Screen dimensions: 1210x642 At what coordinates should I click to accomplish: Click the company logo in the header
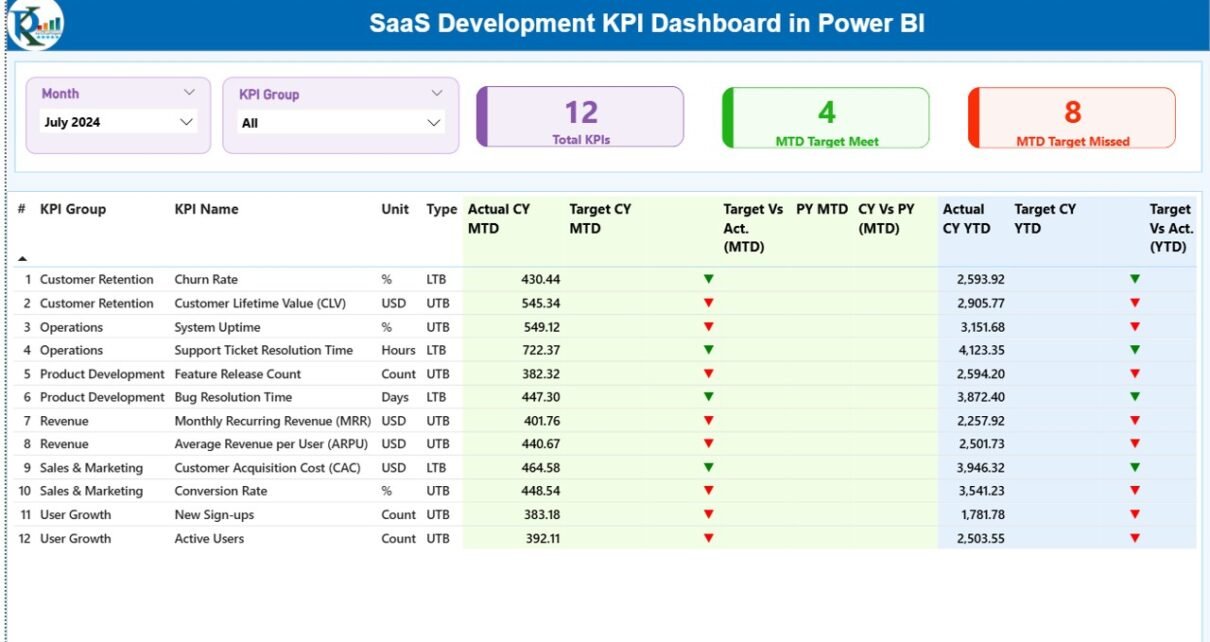click(35, 24)
